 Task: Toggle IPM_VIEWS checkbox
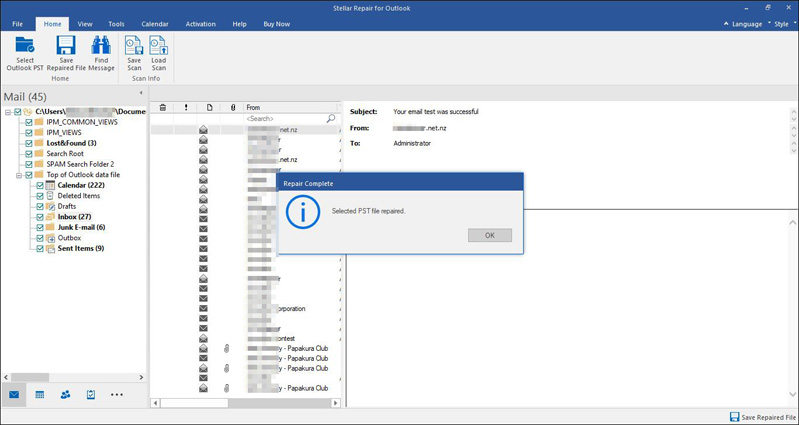[29, 132]
